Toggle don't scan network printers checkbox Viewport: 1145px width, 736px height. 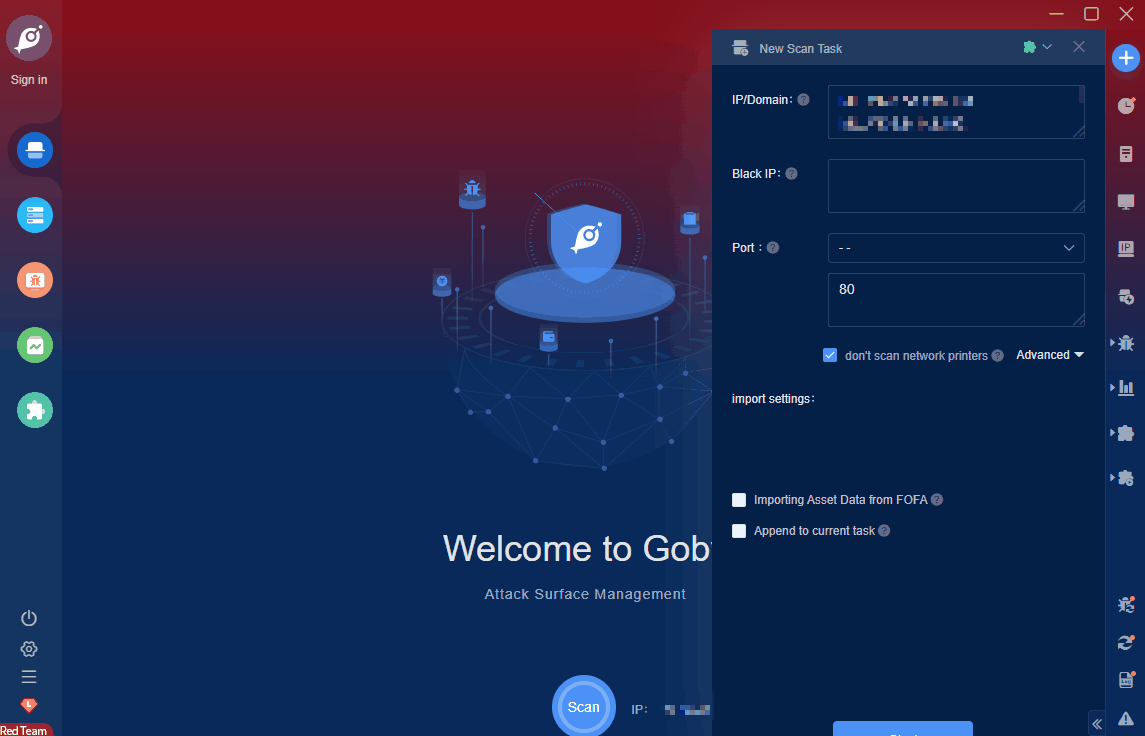(x=830, y=356)
